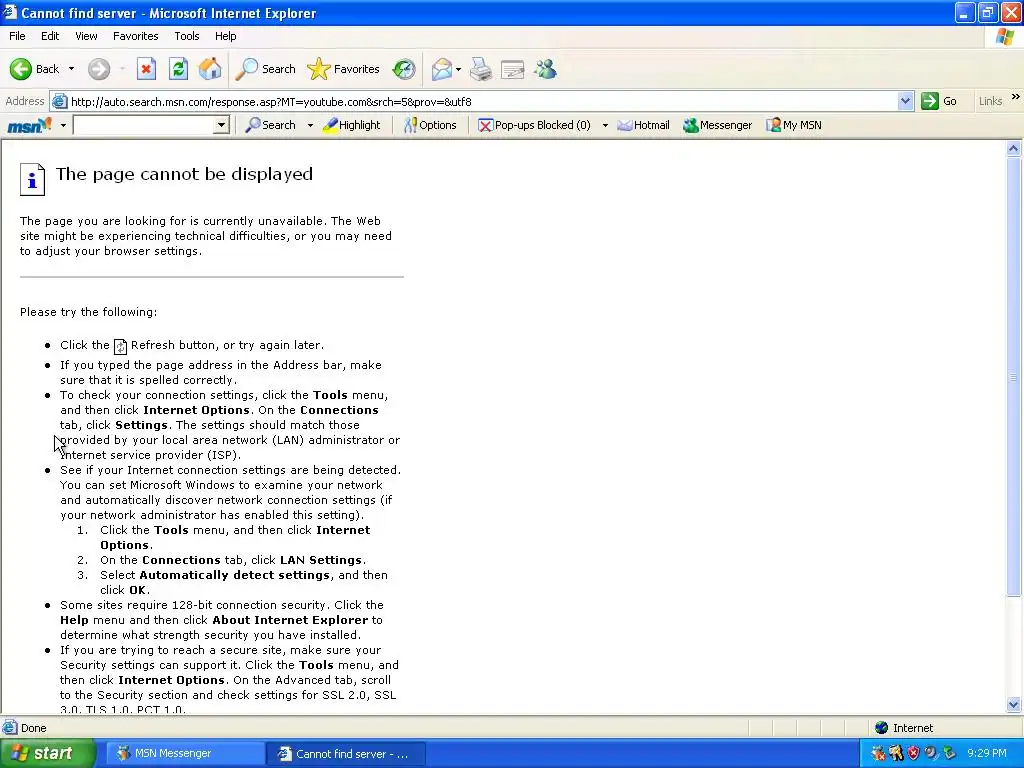Open Hotmail from the MSN toolbar
Image resolution: width=1024 pixels, height=768 pixels.
[643, 125]
